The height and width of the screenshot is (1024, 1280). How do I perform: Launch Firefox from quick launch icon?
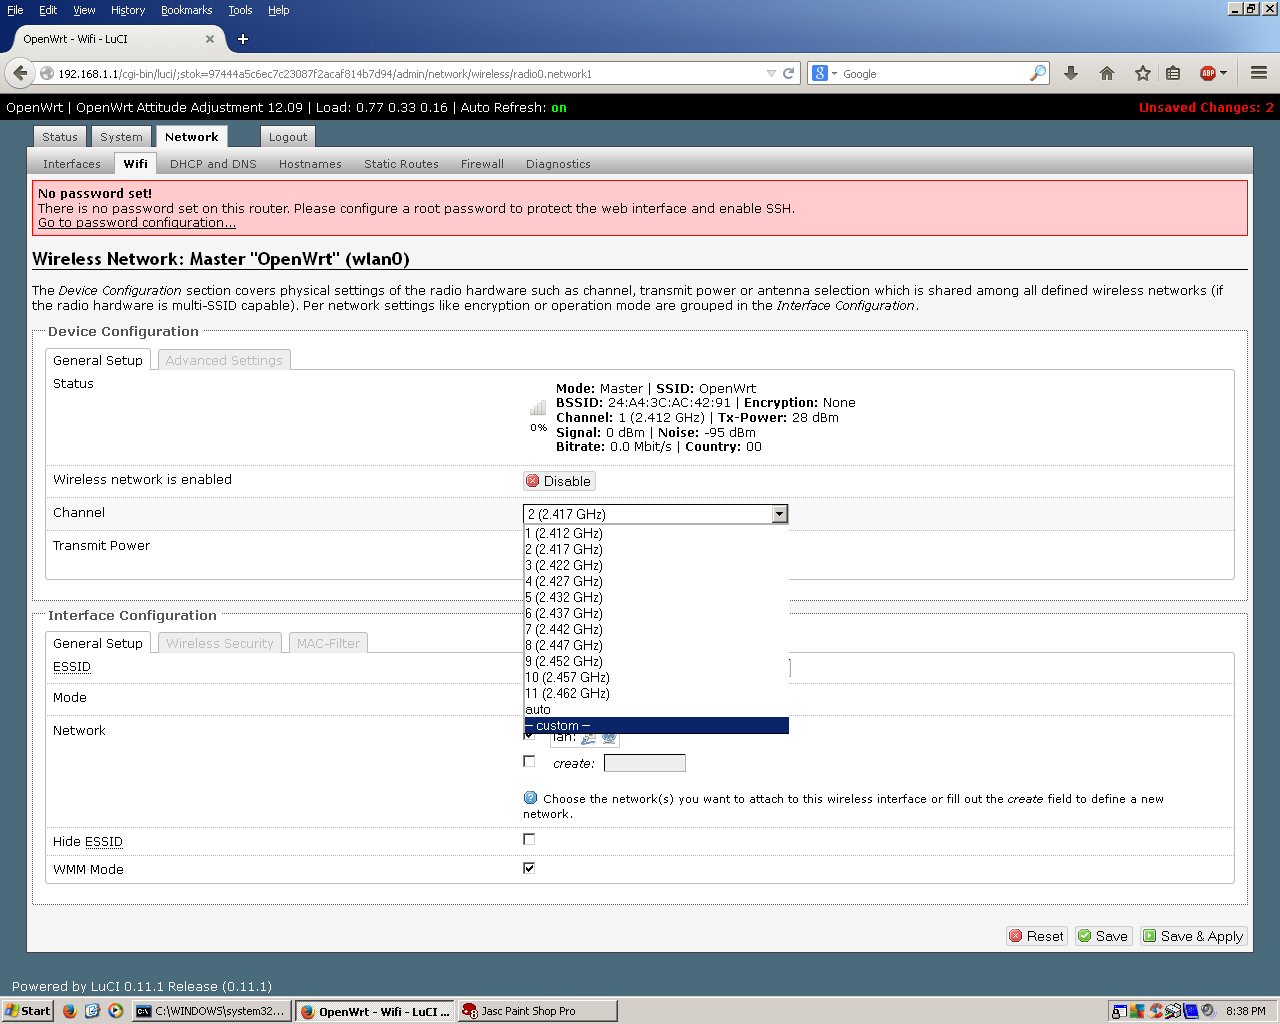69,1011
